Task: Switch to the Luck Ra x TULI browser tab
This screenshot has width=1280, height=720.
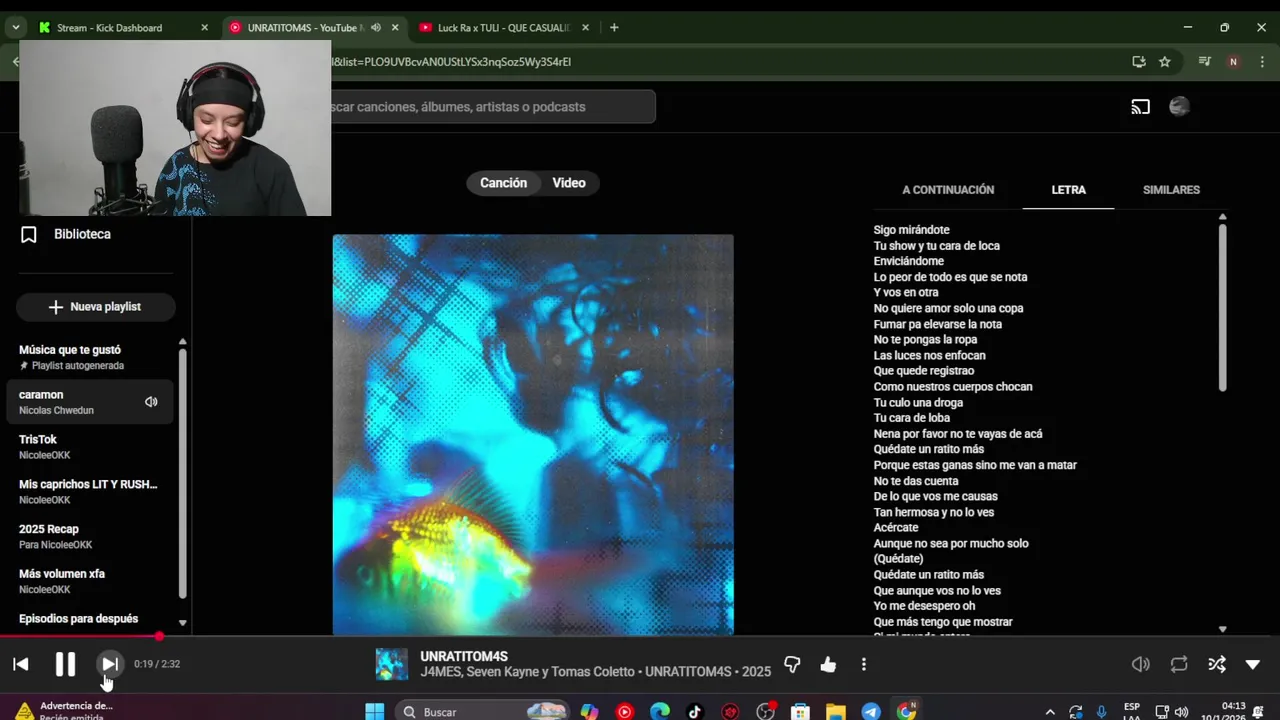Action: 504,28
